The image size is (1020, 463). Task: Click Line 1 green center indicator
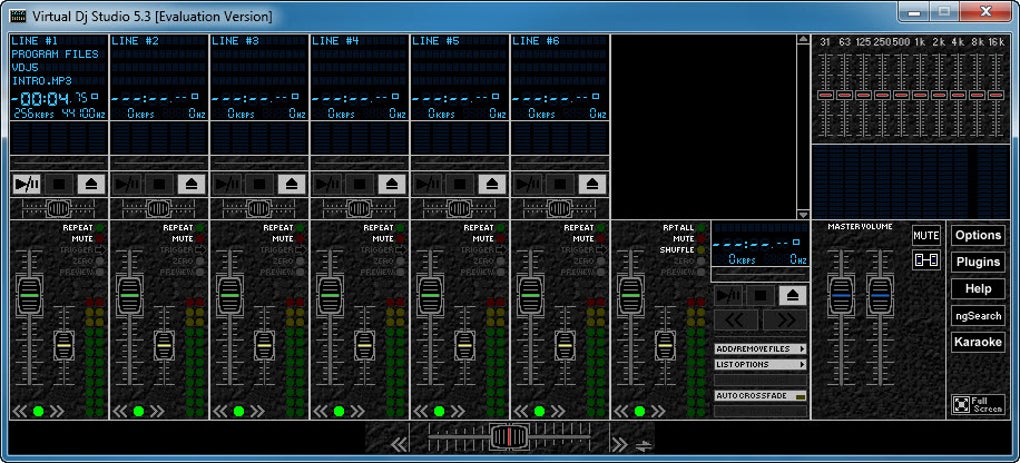click(38, 411)
